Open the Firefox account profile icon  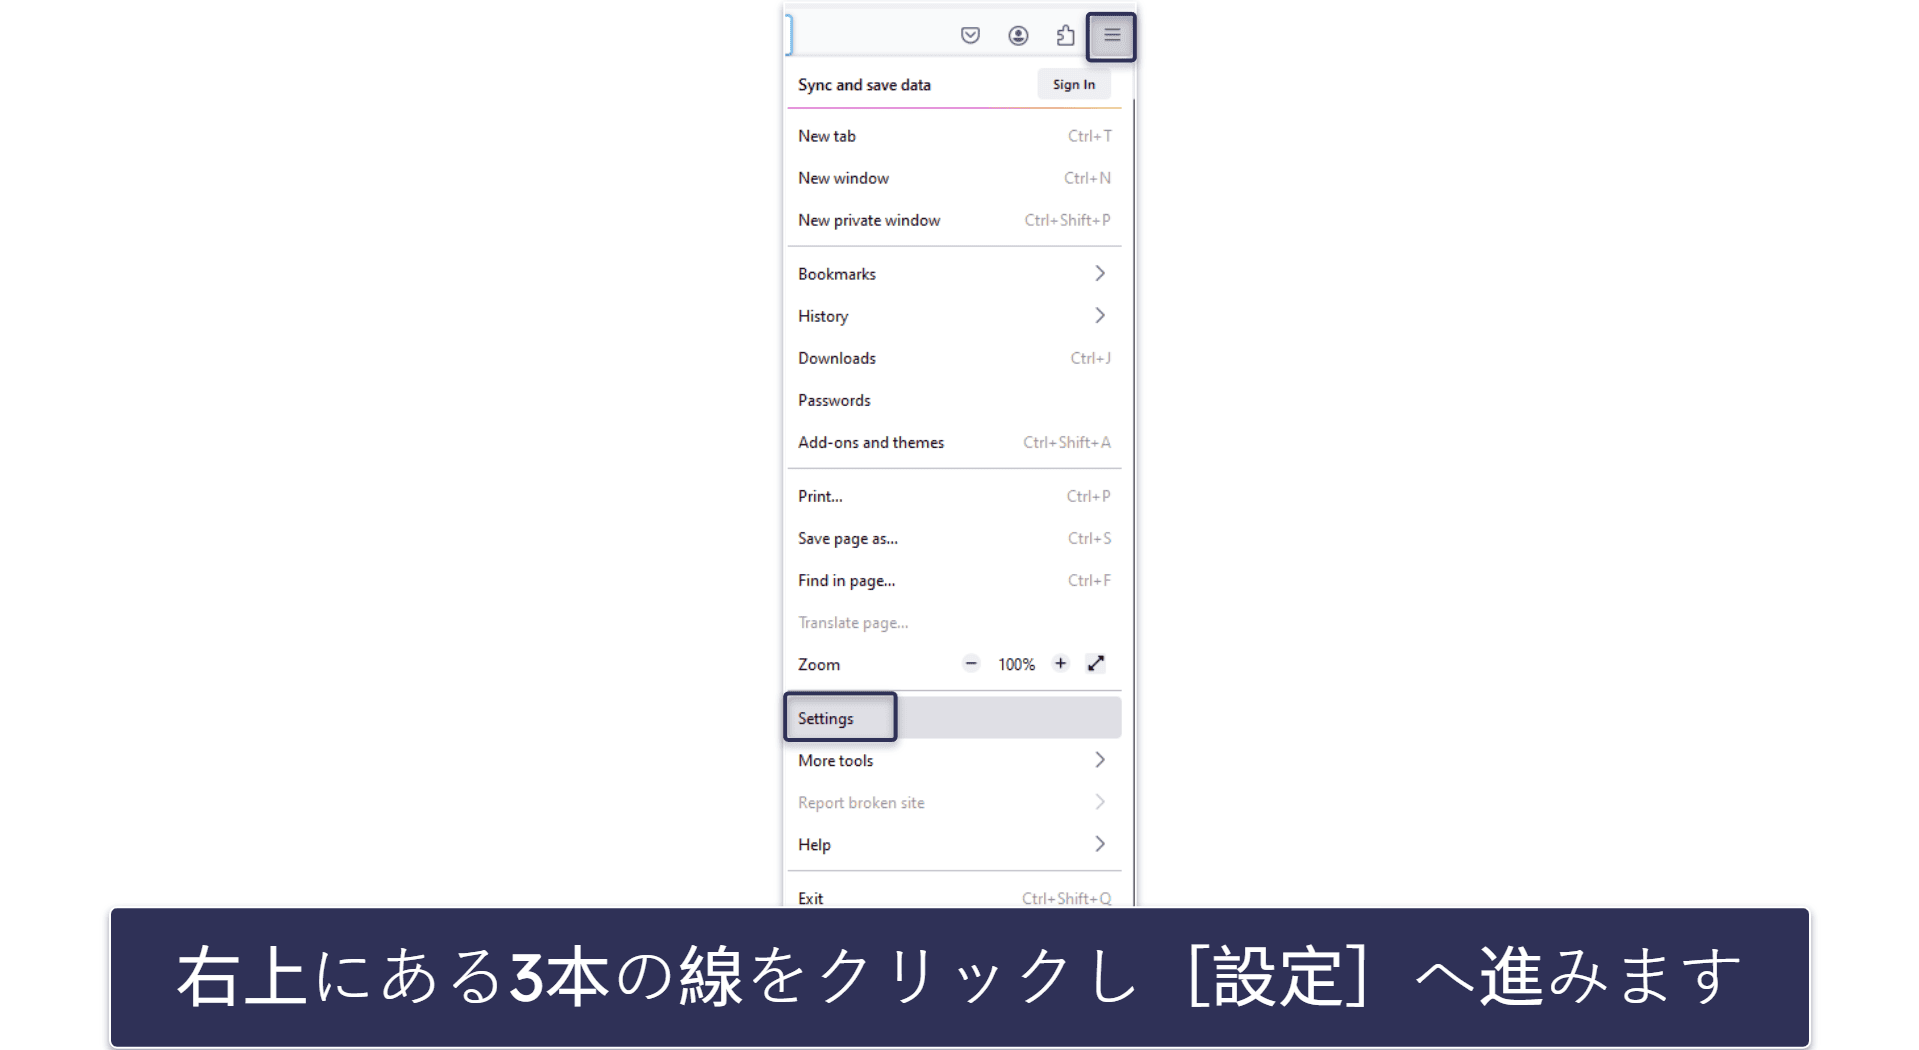click(x=1018, y=36)
